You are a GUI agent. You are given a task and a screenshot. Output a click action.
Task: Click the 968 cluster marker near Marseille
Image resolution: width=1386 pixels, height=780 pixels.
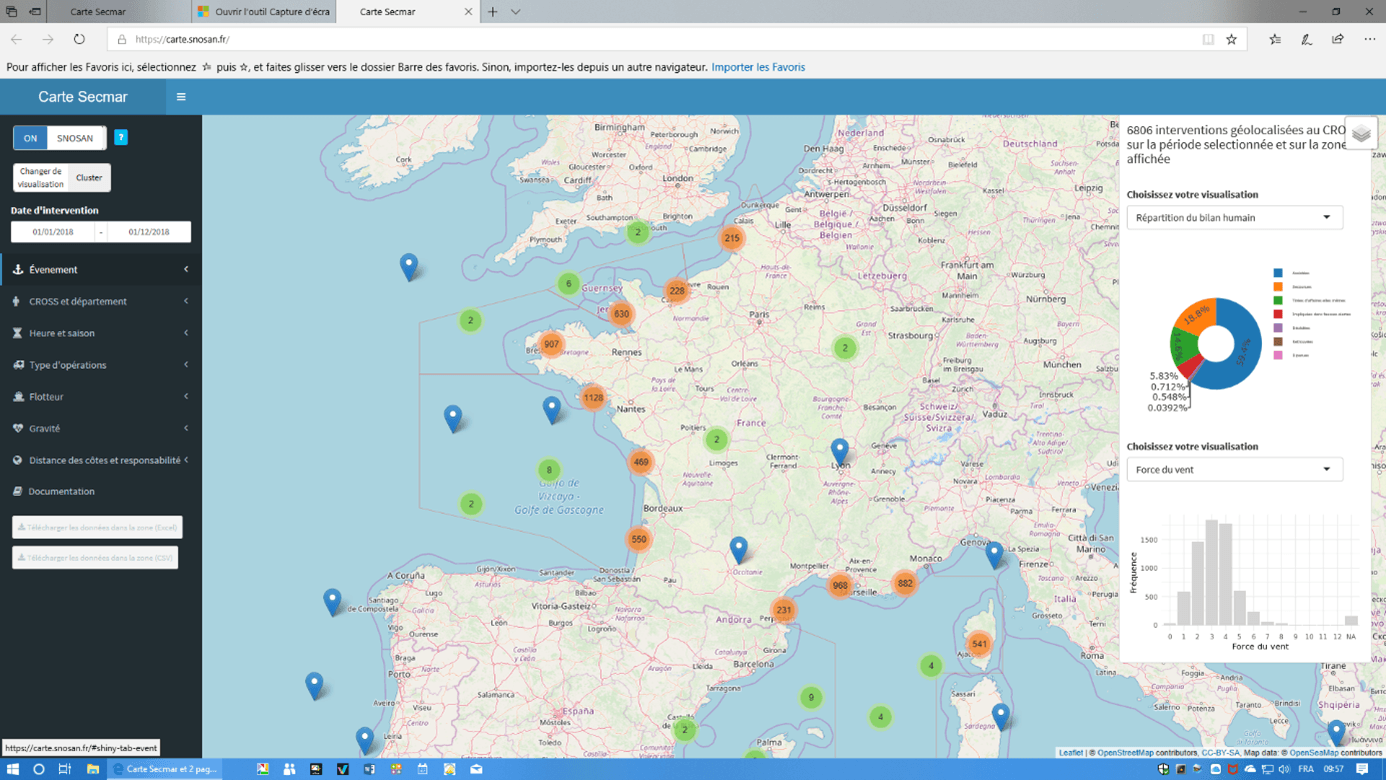click(840, 586)
